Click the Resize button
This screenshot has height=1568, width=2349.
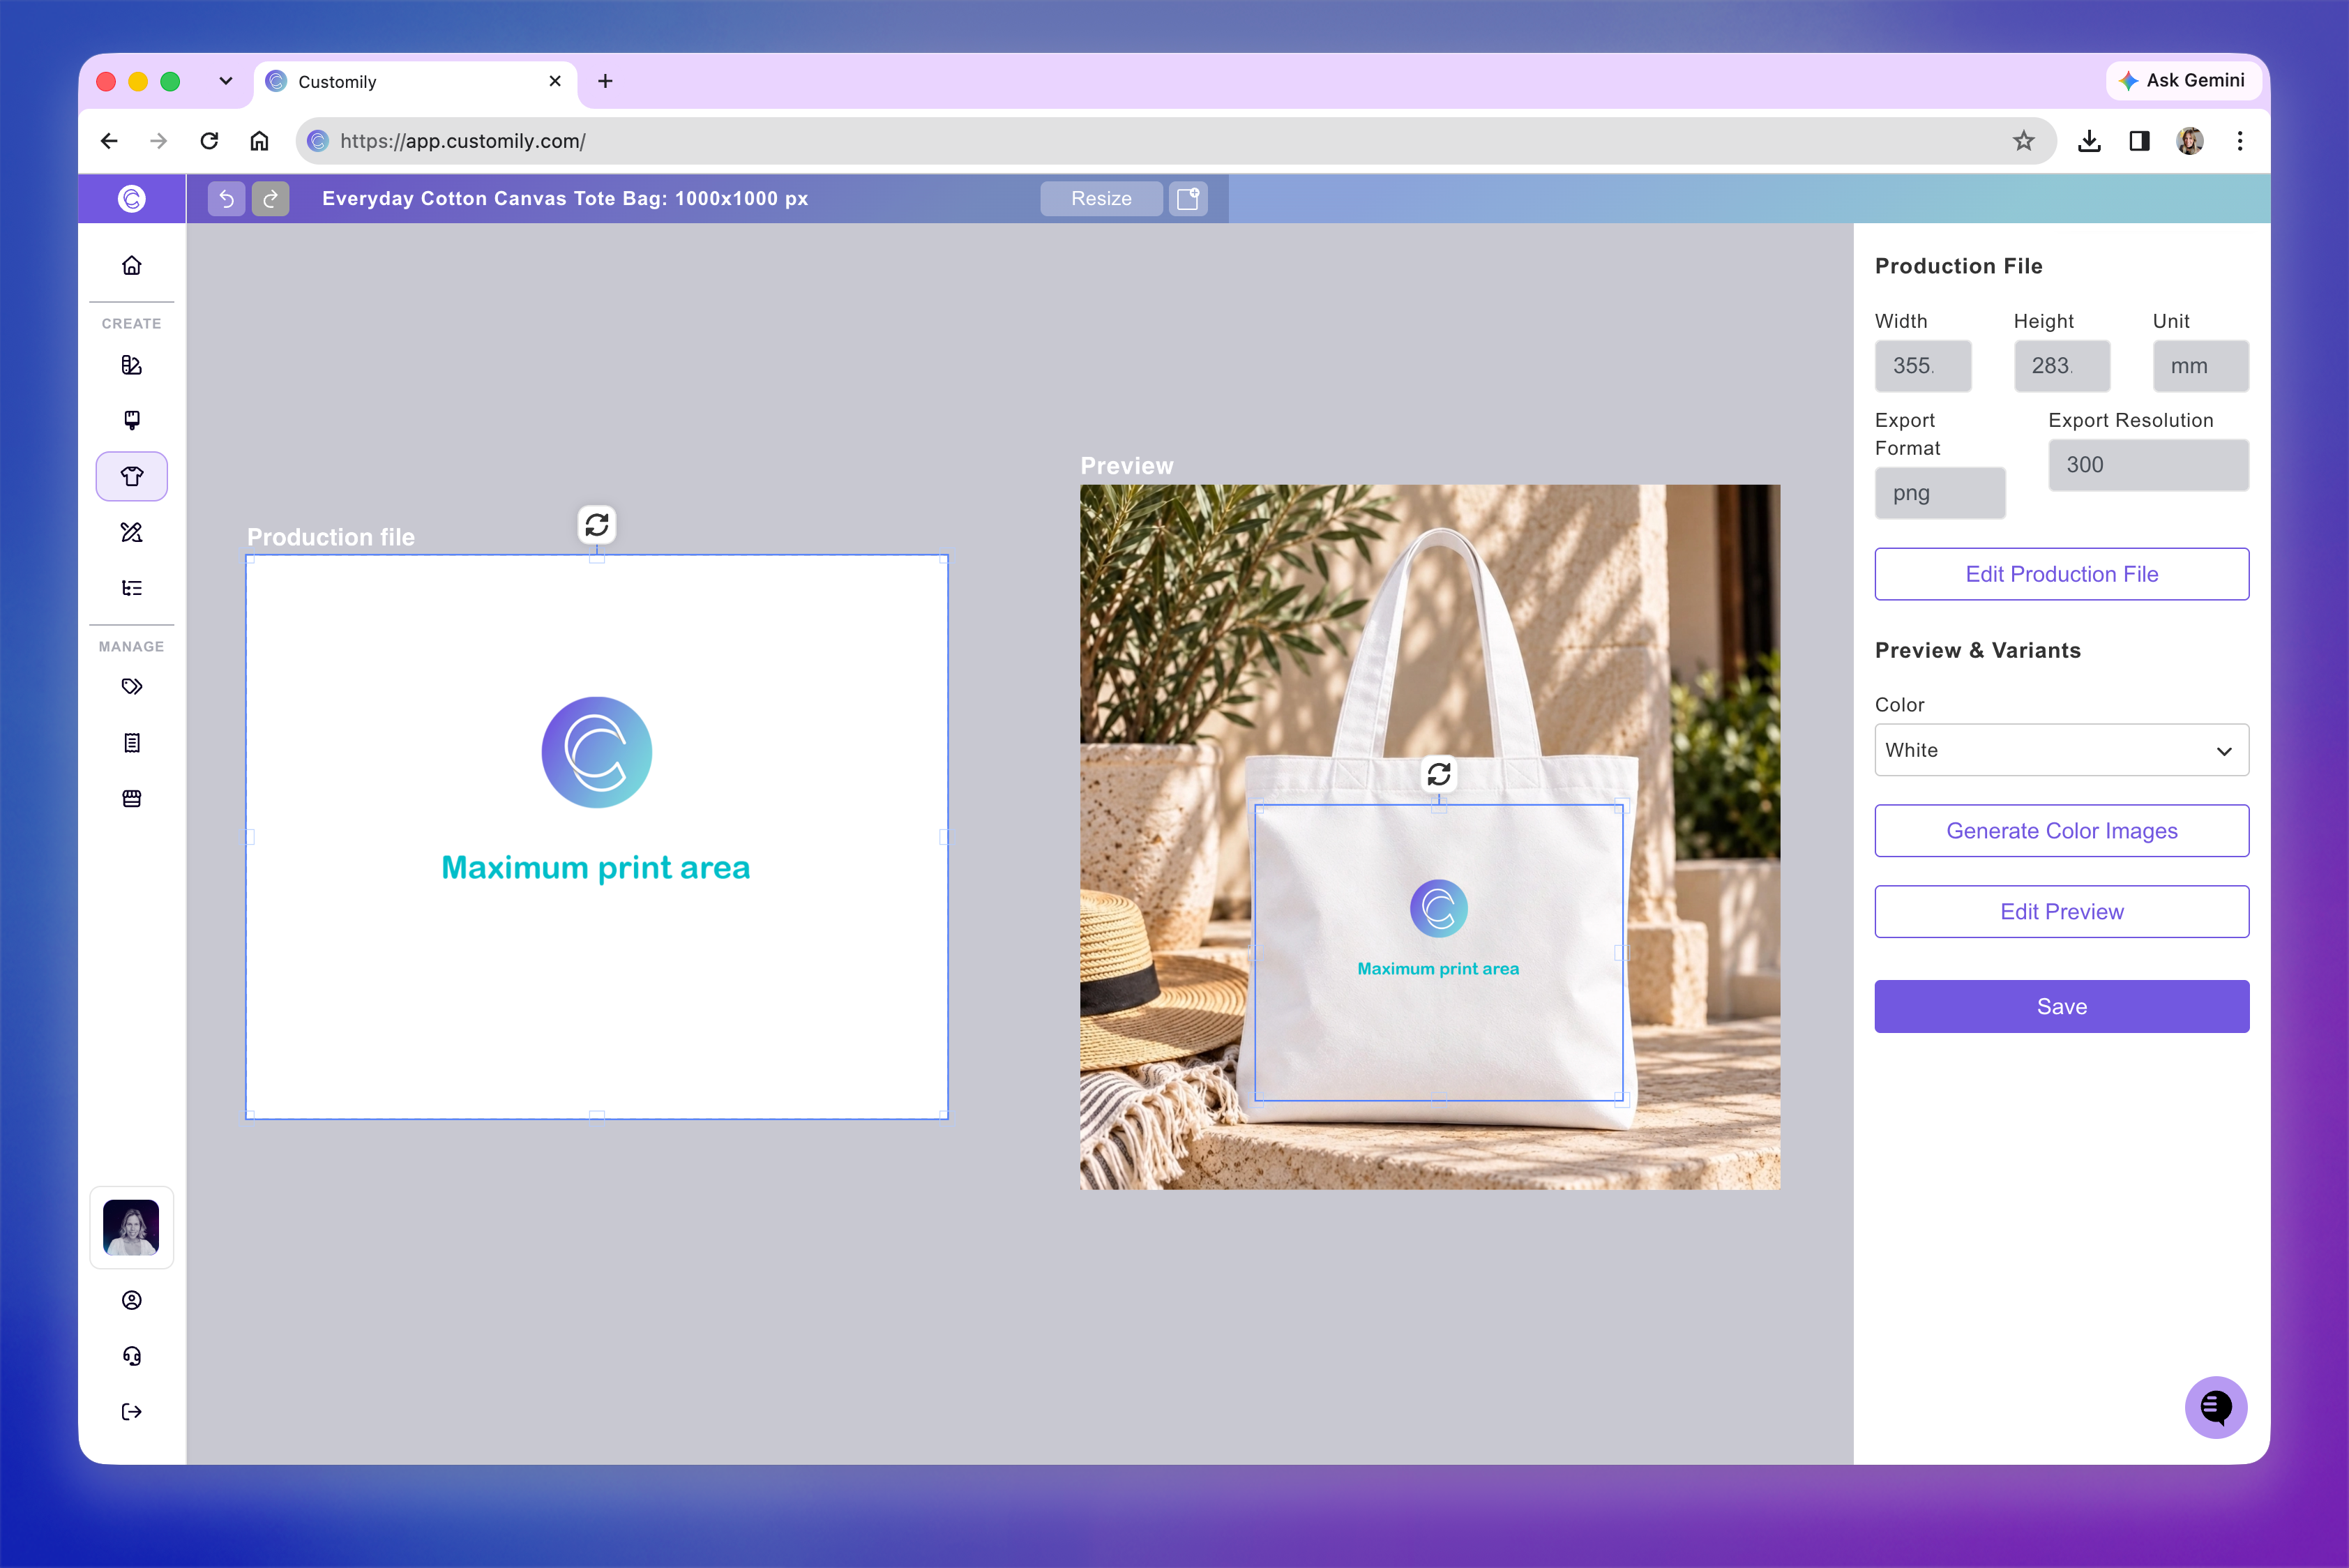1101,198
